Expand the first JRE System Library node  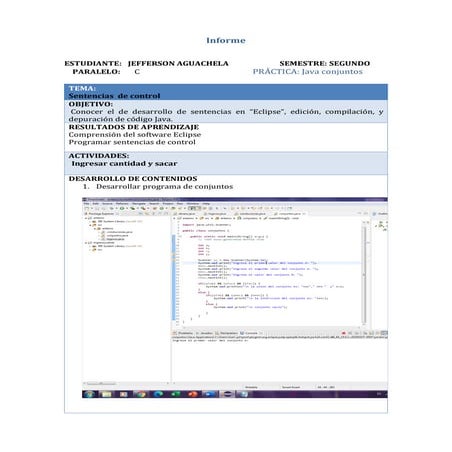90,221
